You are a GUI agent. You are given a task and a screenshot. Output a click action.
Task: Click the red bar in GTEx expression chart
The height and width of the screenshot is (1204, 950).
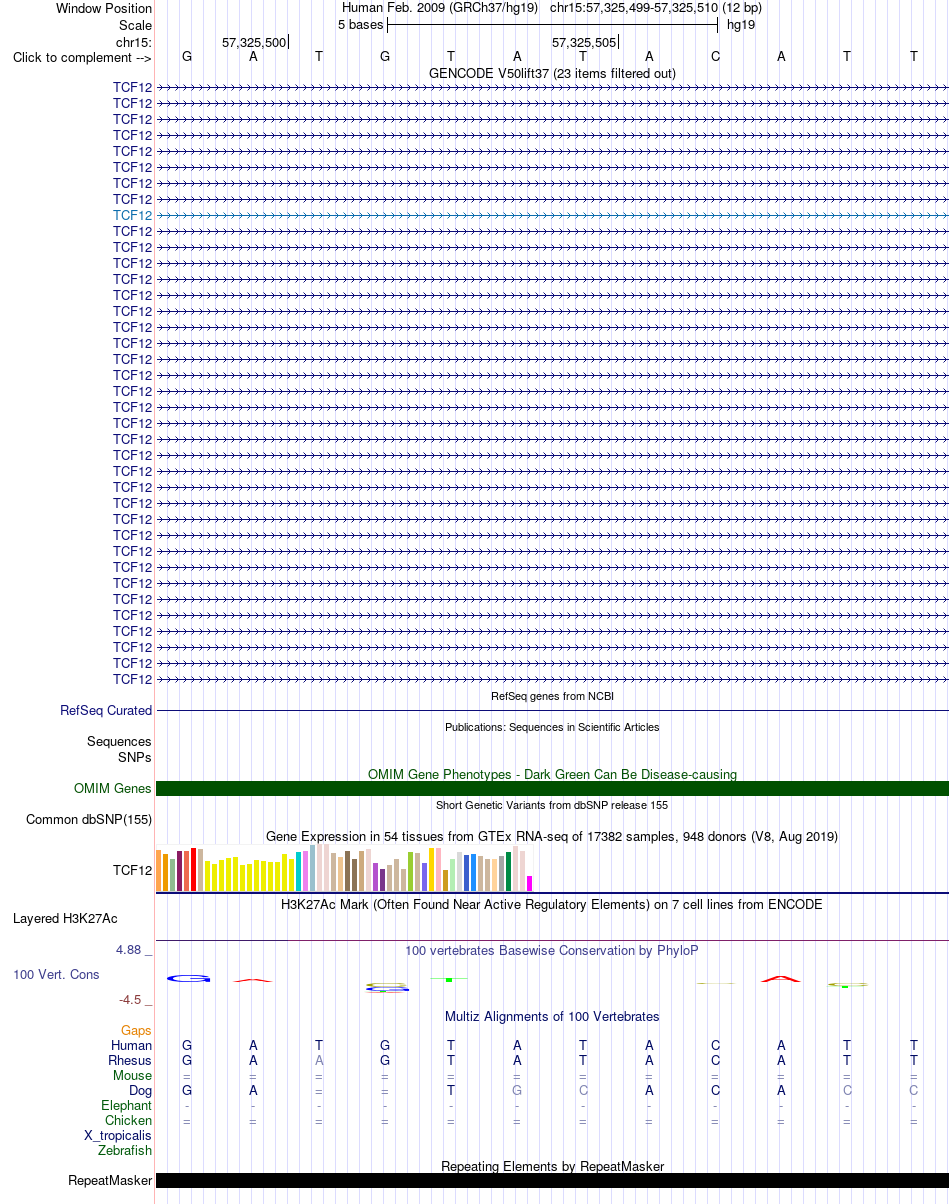pyautogui.click(x=194, y=869)
